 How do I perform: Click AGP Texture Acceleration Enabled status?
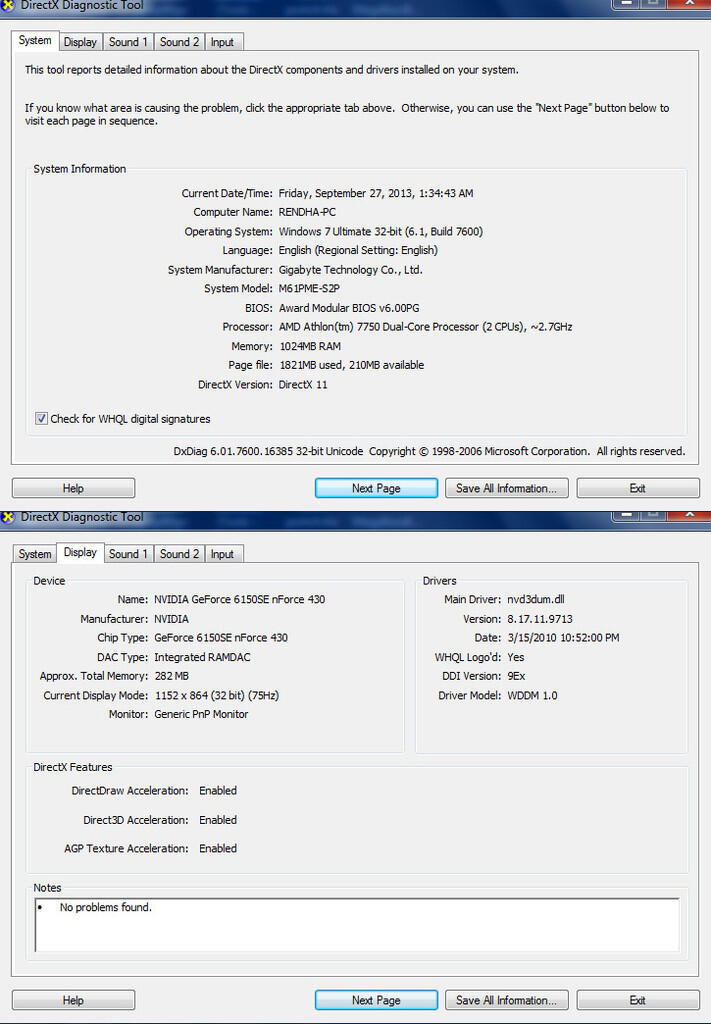pos(218,849)
